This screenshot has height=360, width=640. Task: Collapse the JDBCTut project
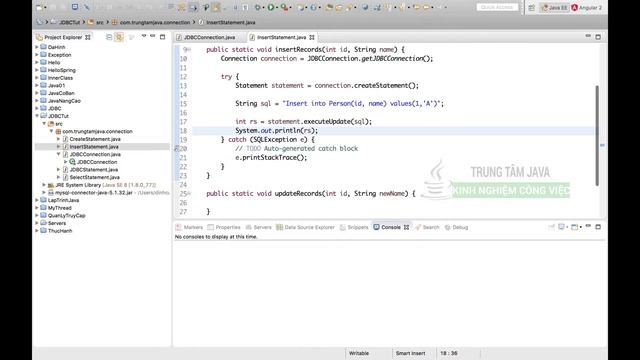pos(37,116)
